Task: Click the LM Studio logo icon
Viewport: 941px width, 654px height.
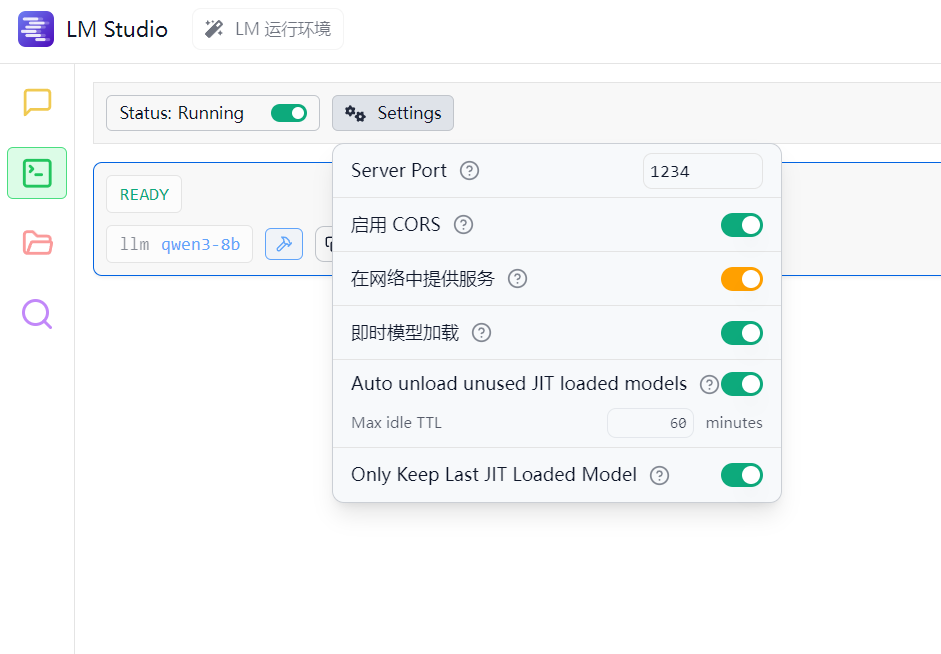Action: [36, 29]
